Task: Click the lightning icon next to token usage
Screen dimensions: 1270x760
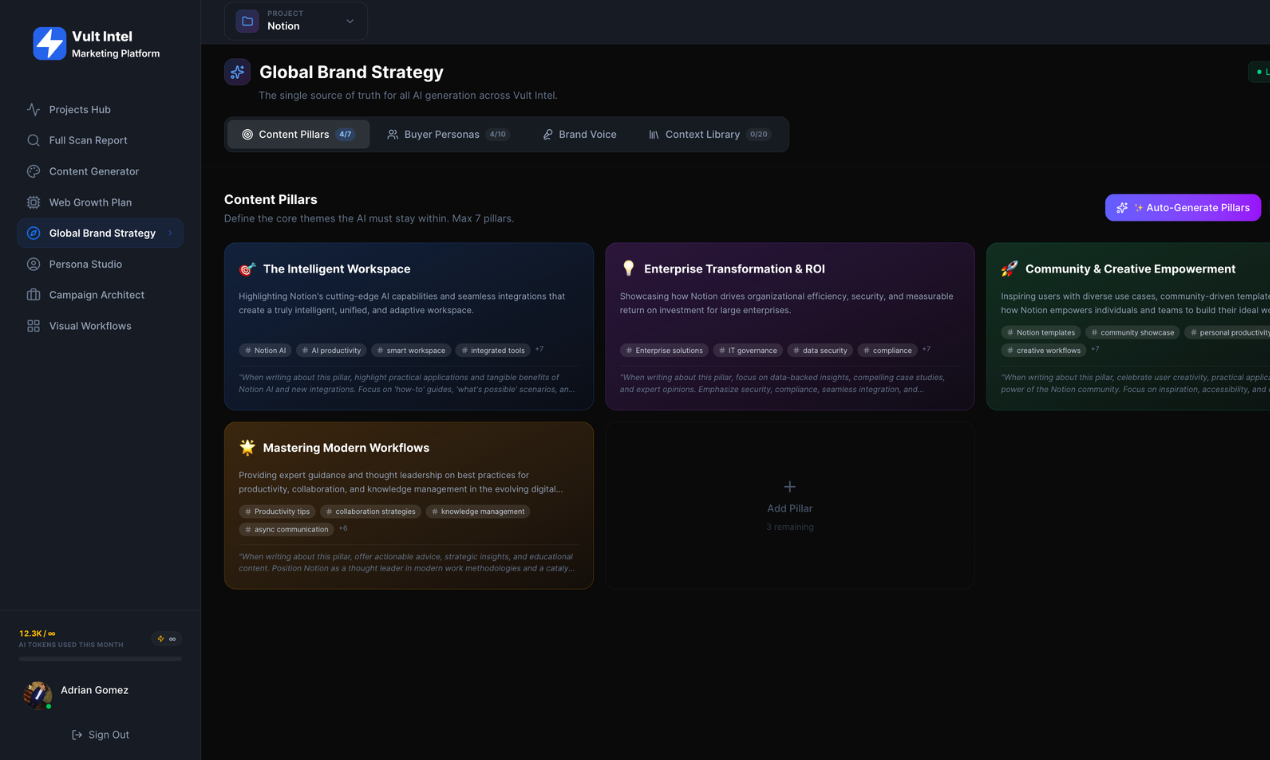Action: coord(159,637)
